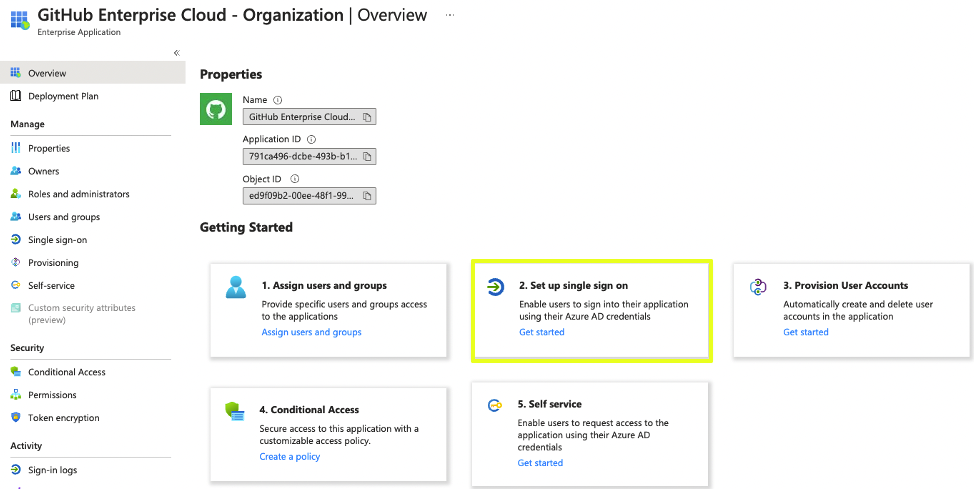Click the user icon on Assign users card
The height and width of the screenshot is (489, 974).
click(236, 287)
